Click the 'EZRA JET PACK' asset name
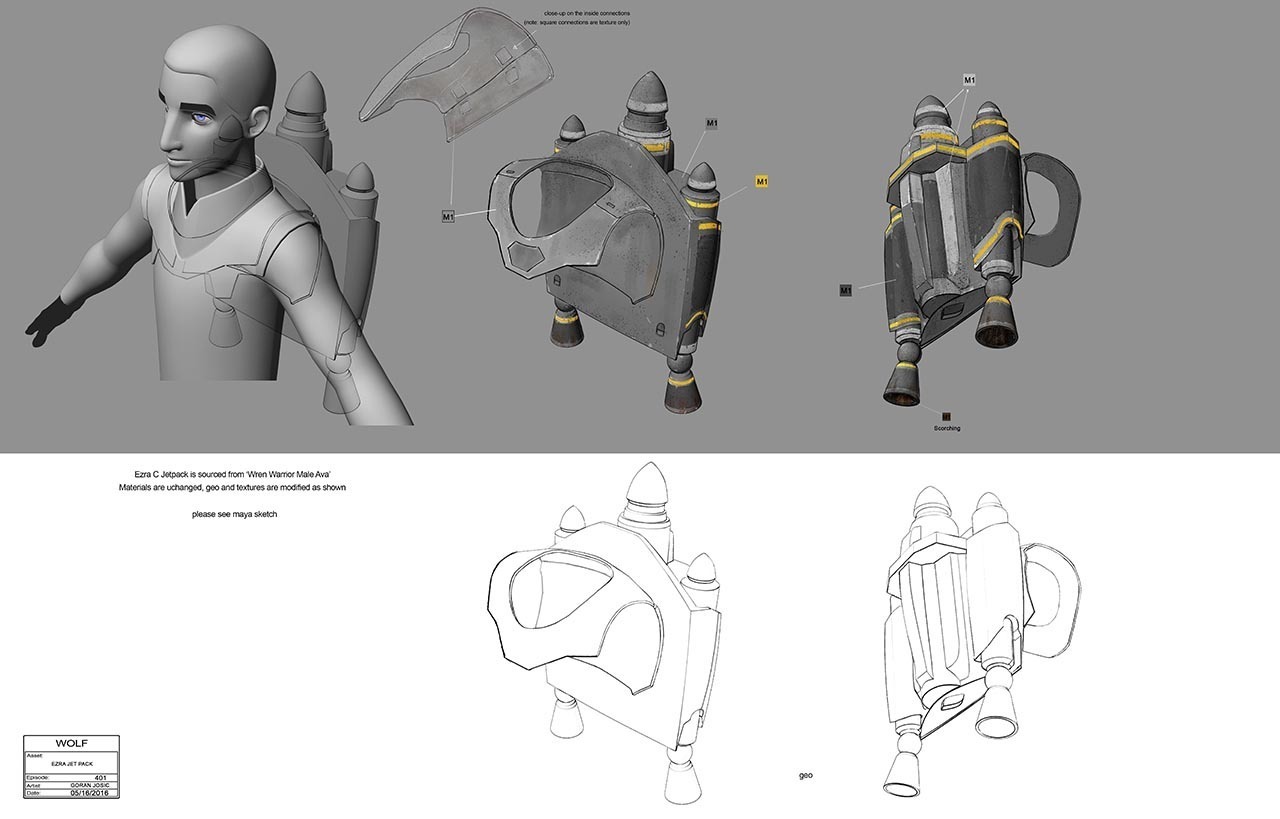1280x819 pixels. click(71, 762)
